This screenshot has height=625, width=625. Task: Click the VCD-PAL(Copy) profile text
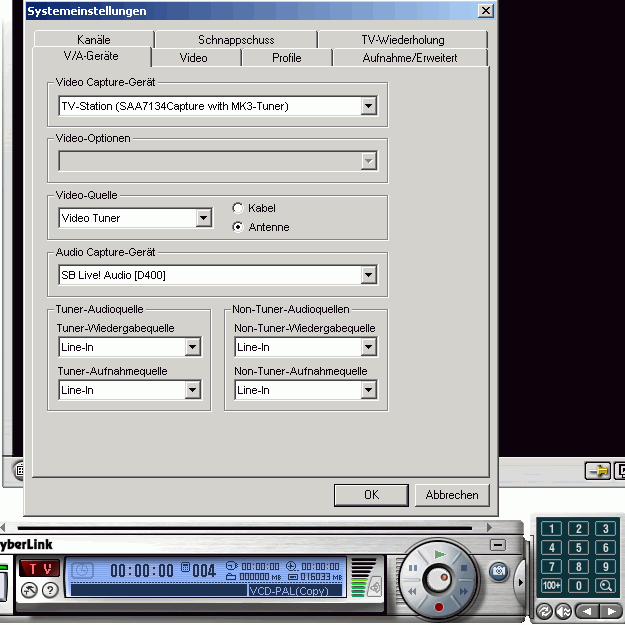[x=289, y=590]
